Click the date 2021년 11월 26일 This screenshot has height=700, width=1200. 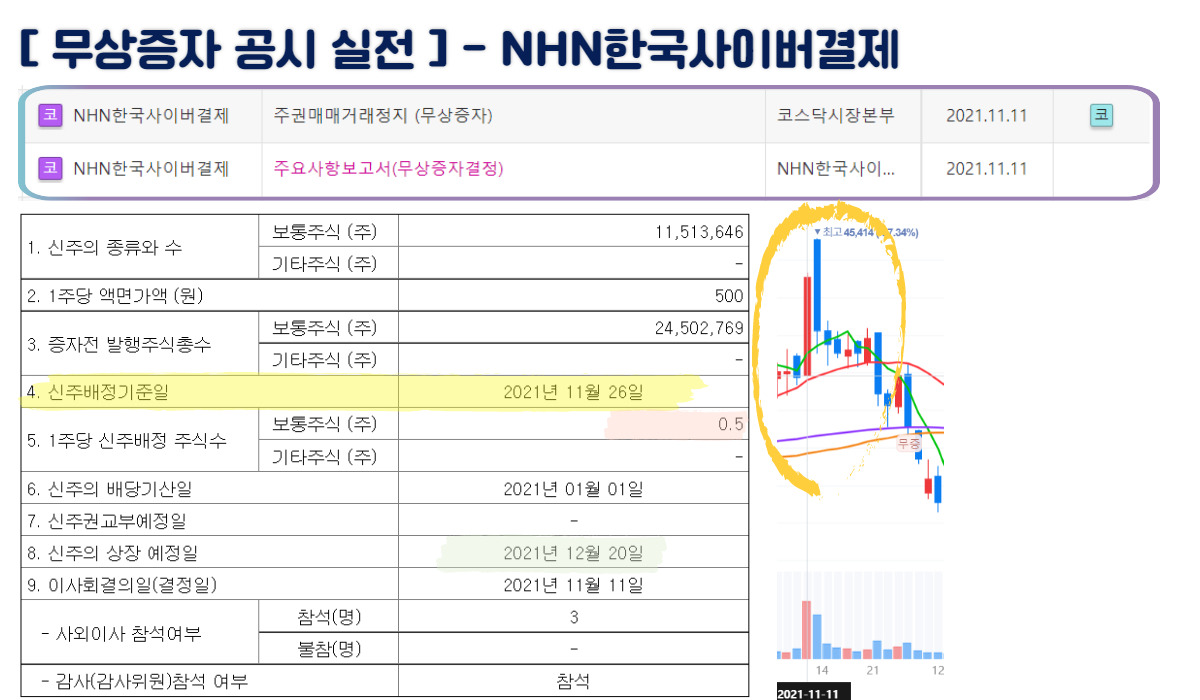pos(573,392)
